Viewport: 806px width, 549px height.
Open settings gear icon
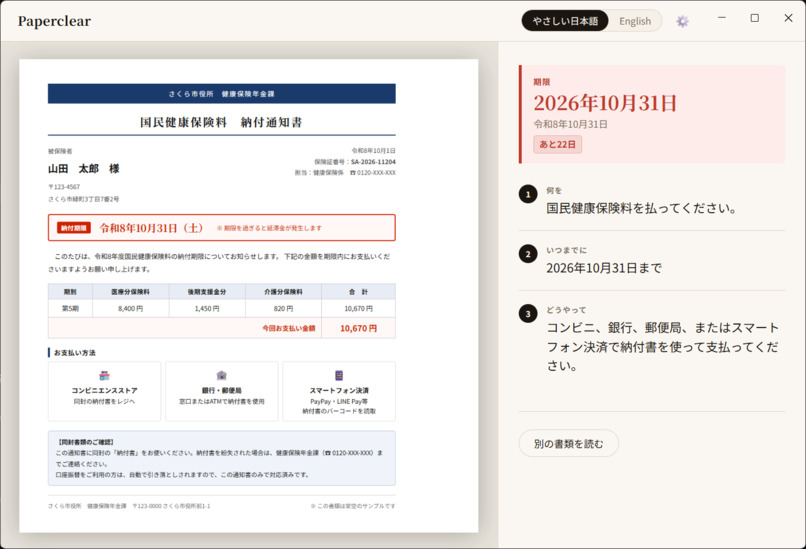(682, 21)
